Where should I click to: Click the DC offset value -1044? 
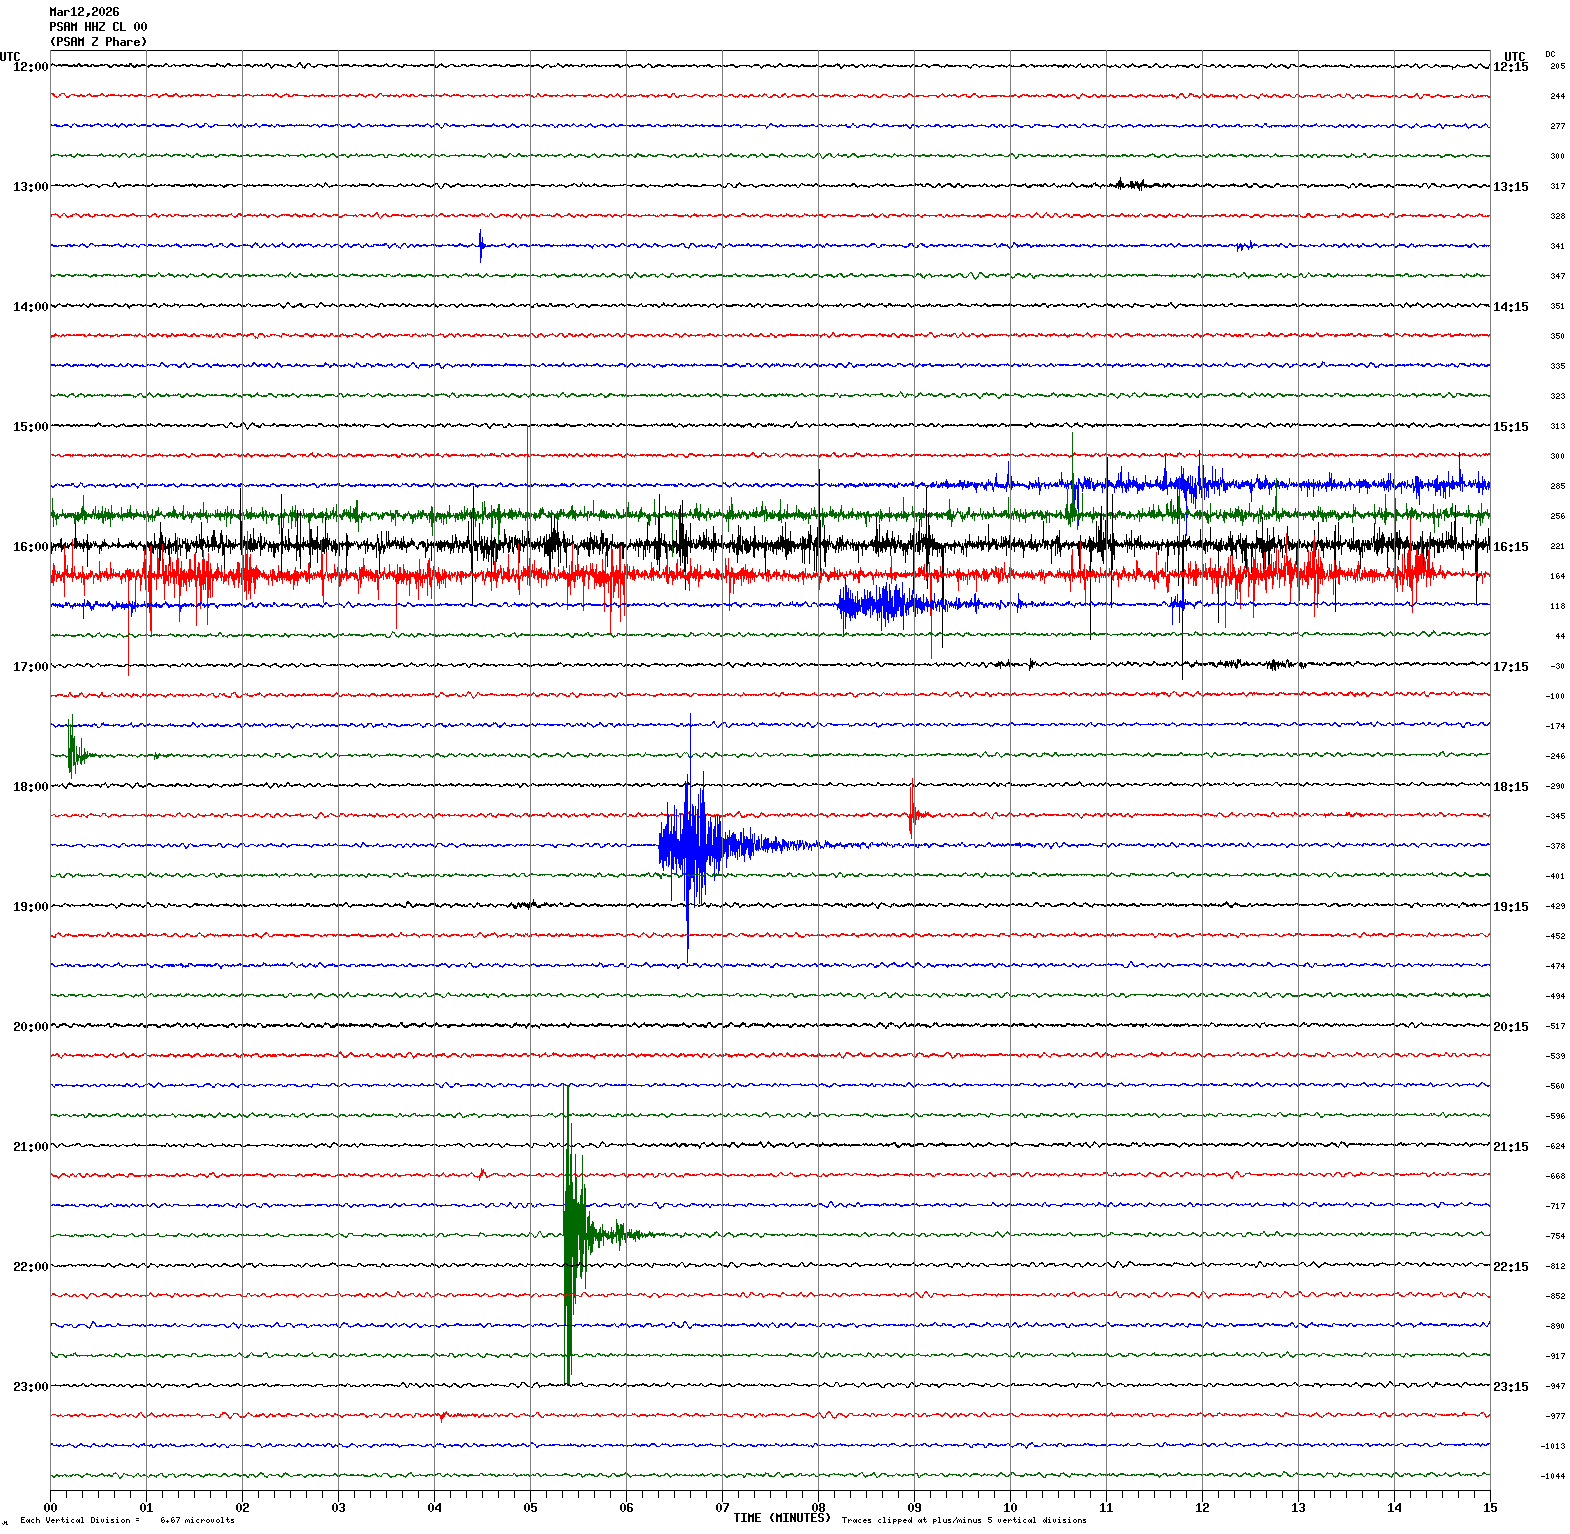[x=1553, y=1476]
